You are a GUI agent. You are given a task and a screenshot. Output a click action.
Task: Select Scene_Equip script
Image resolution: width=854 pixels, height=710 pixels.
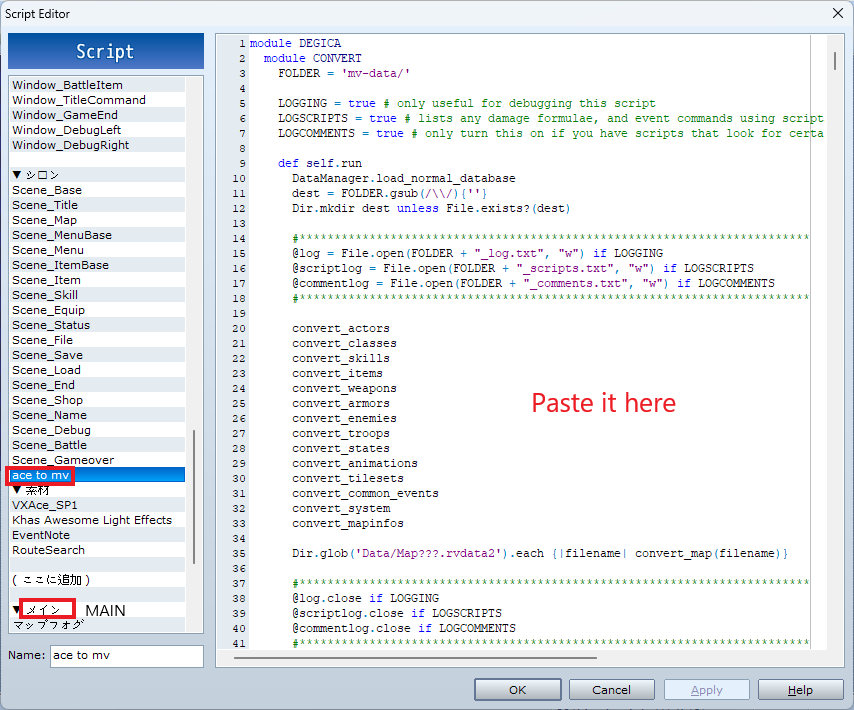pyautogui.click(x=97, y=310)
